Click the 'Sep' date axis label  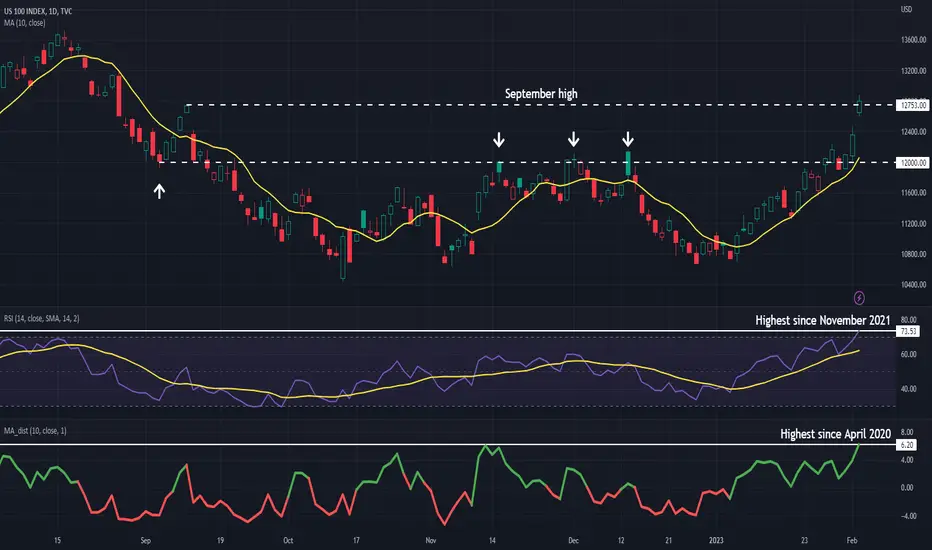coord(146,540)
